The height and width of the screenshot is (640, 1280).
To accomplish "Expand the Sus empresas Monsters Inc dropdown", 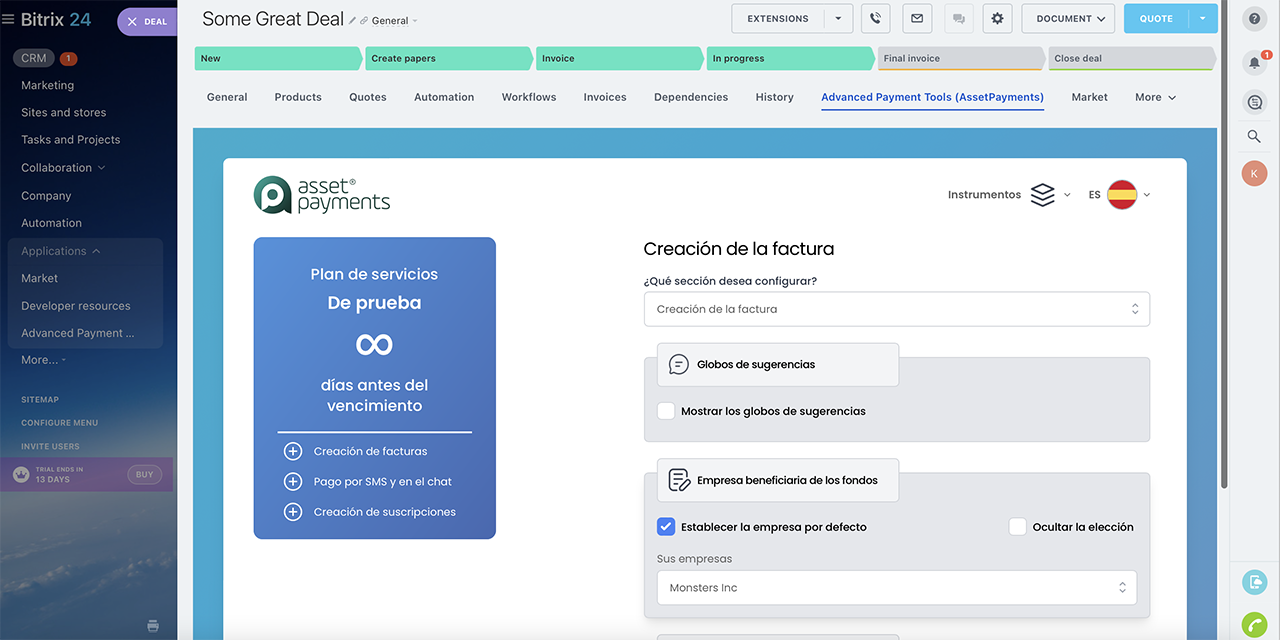I will coord(896,588).
